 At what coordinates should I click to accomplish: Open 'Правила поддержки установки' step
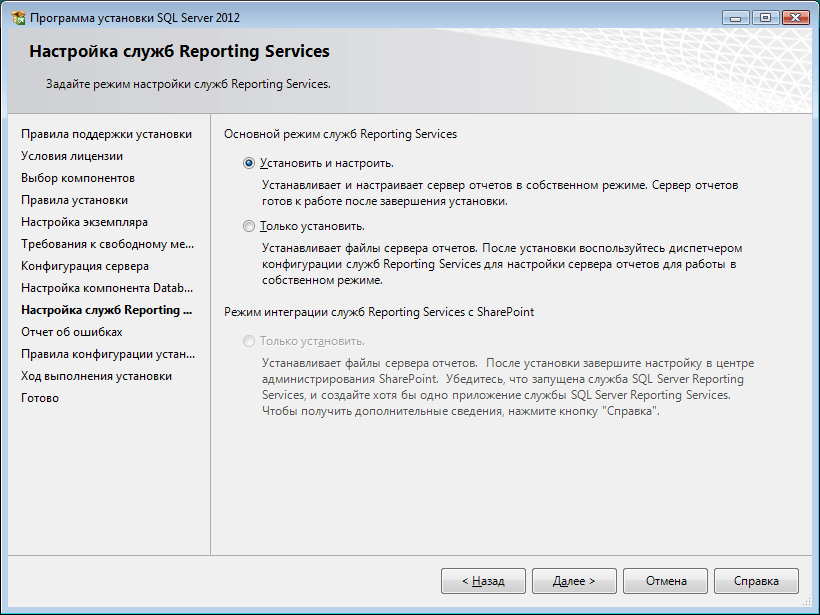pyautogui.click(x=106, y=134)
